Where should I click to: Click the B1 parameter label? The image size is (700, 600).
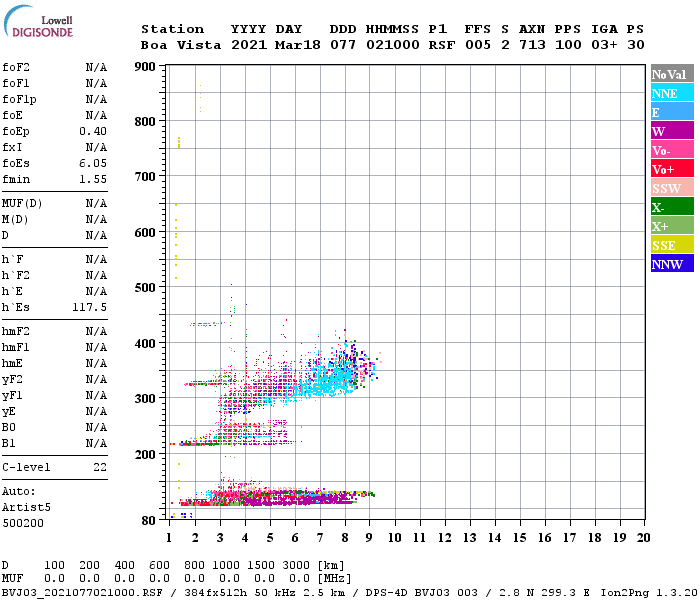pyautogui.click(x=8, y=444)
